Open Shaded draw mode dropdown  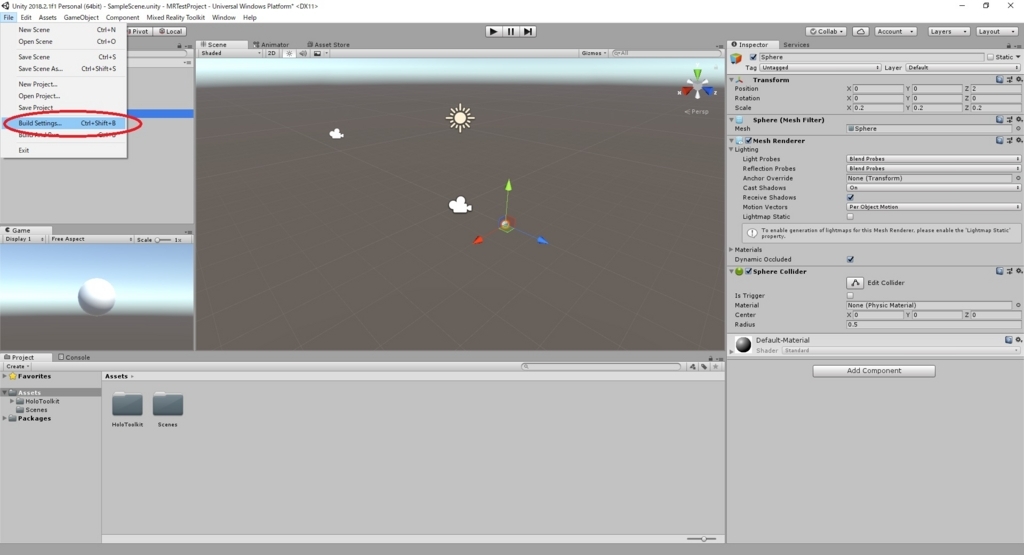pyautogui.click(x=231, y=54)
